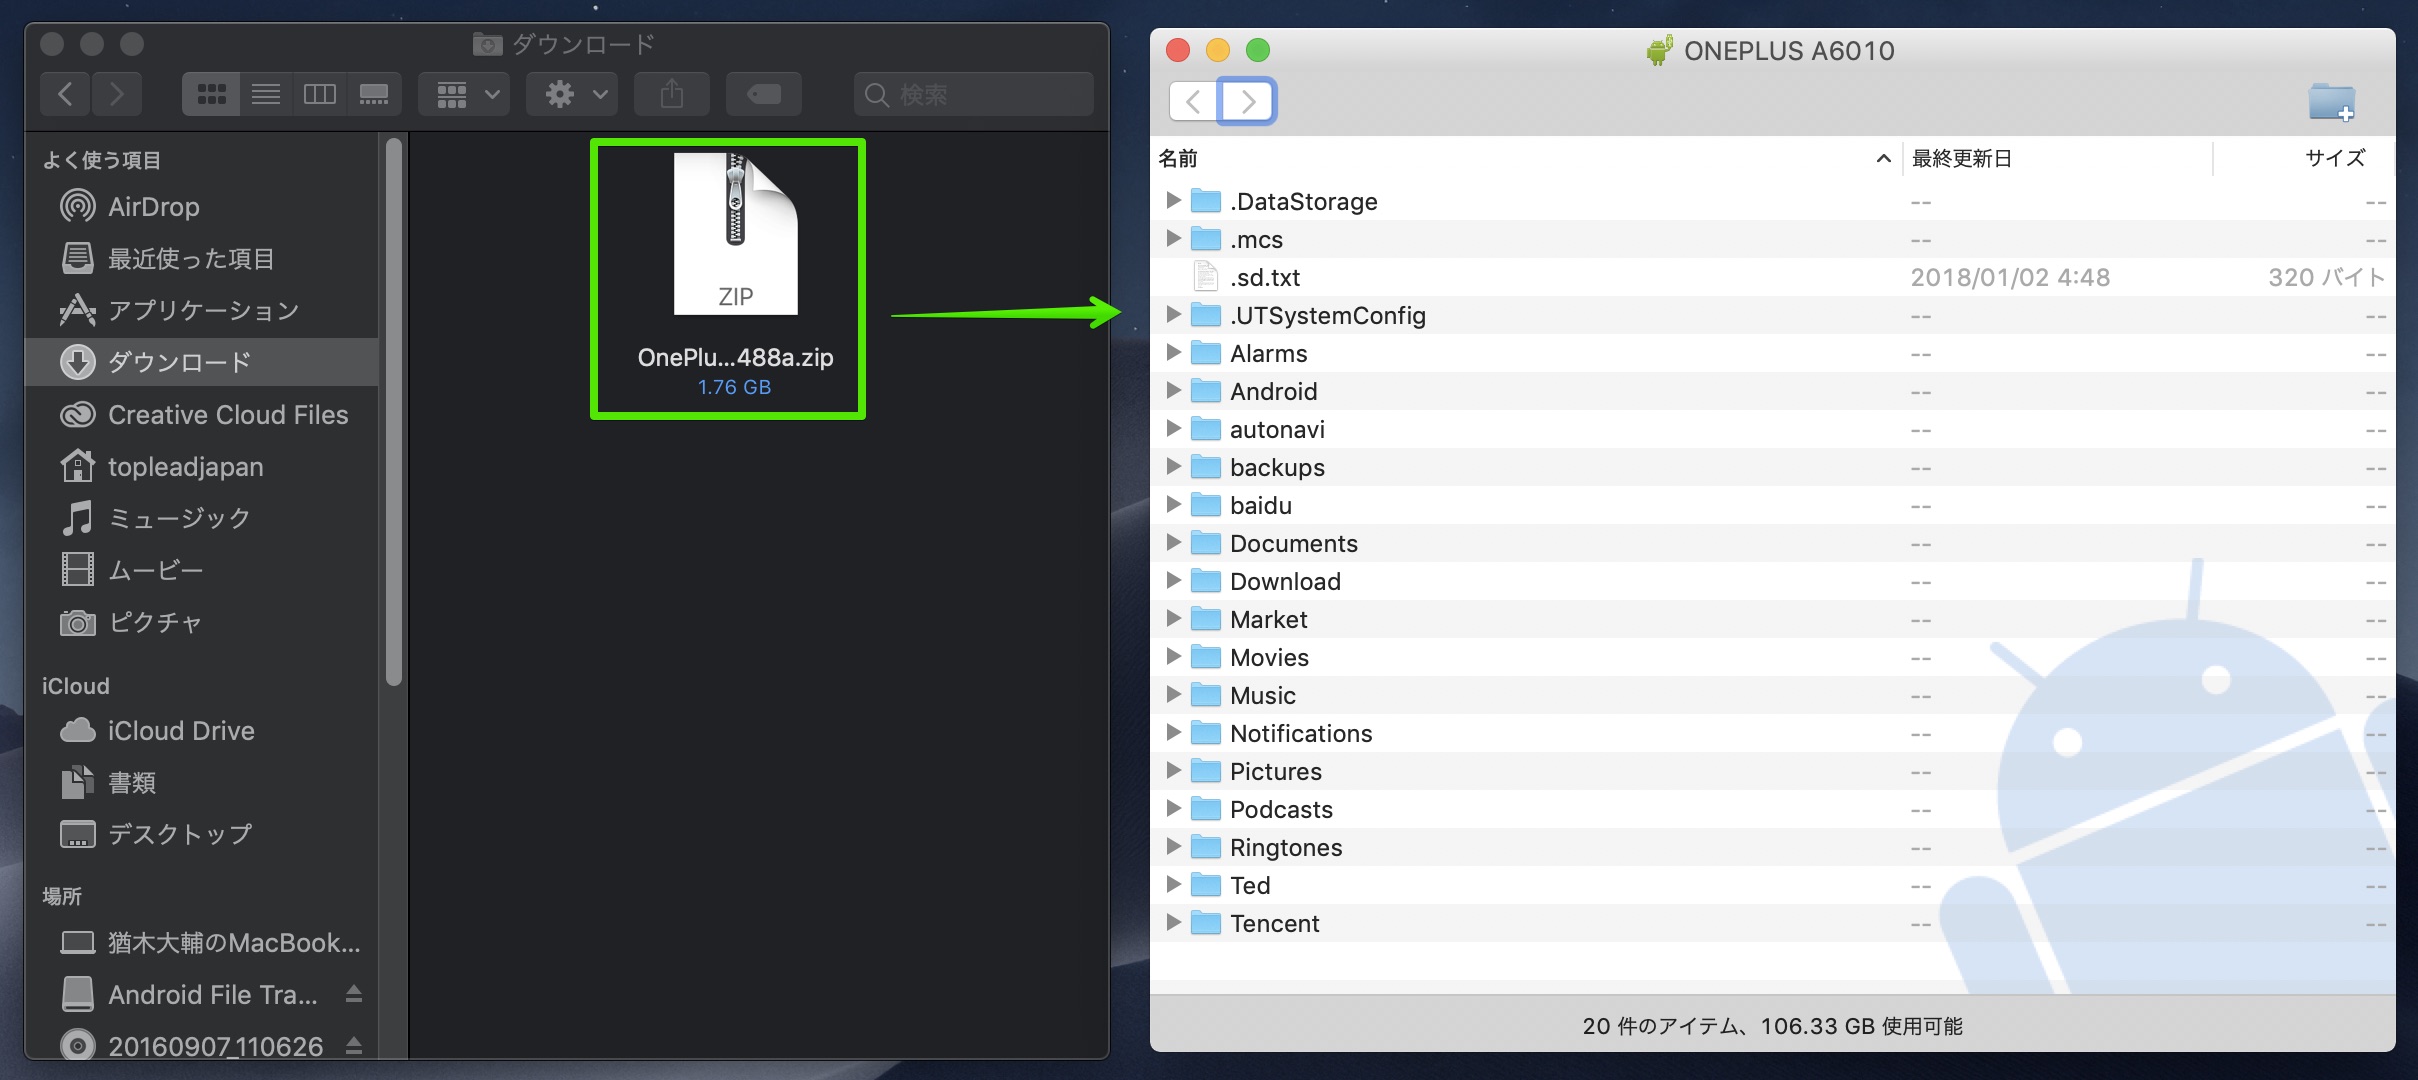Select AirDrop in the Finder sidebar

pyautogui.click(x=153, y=207)
